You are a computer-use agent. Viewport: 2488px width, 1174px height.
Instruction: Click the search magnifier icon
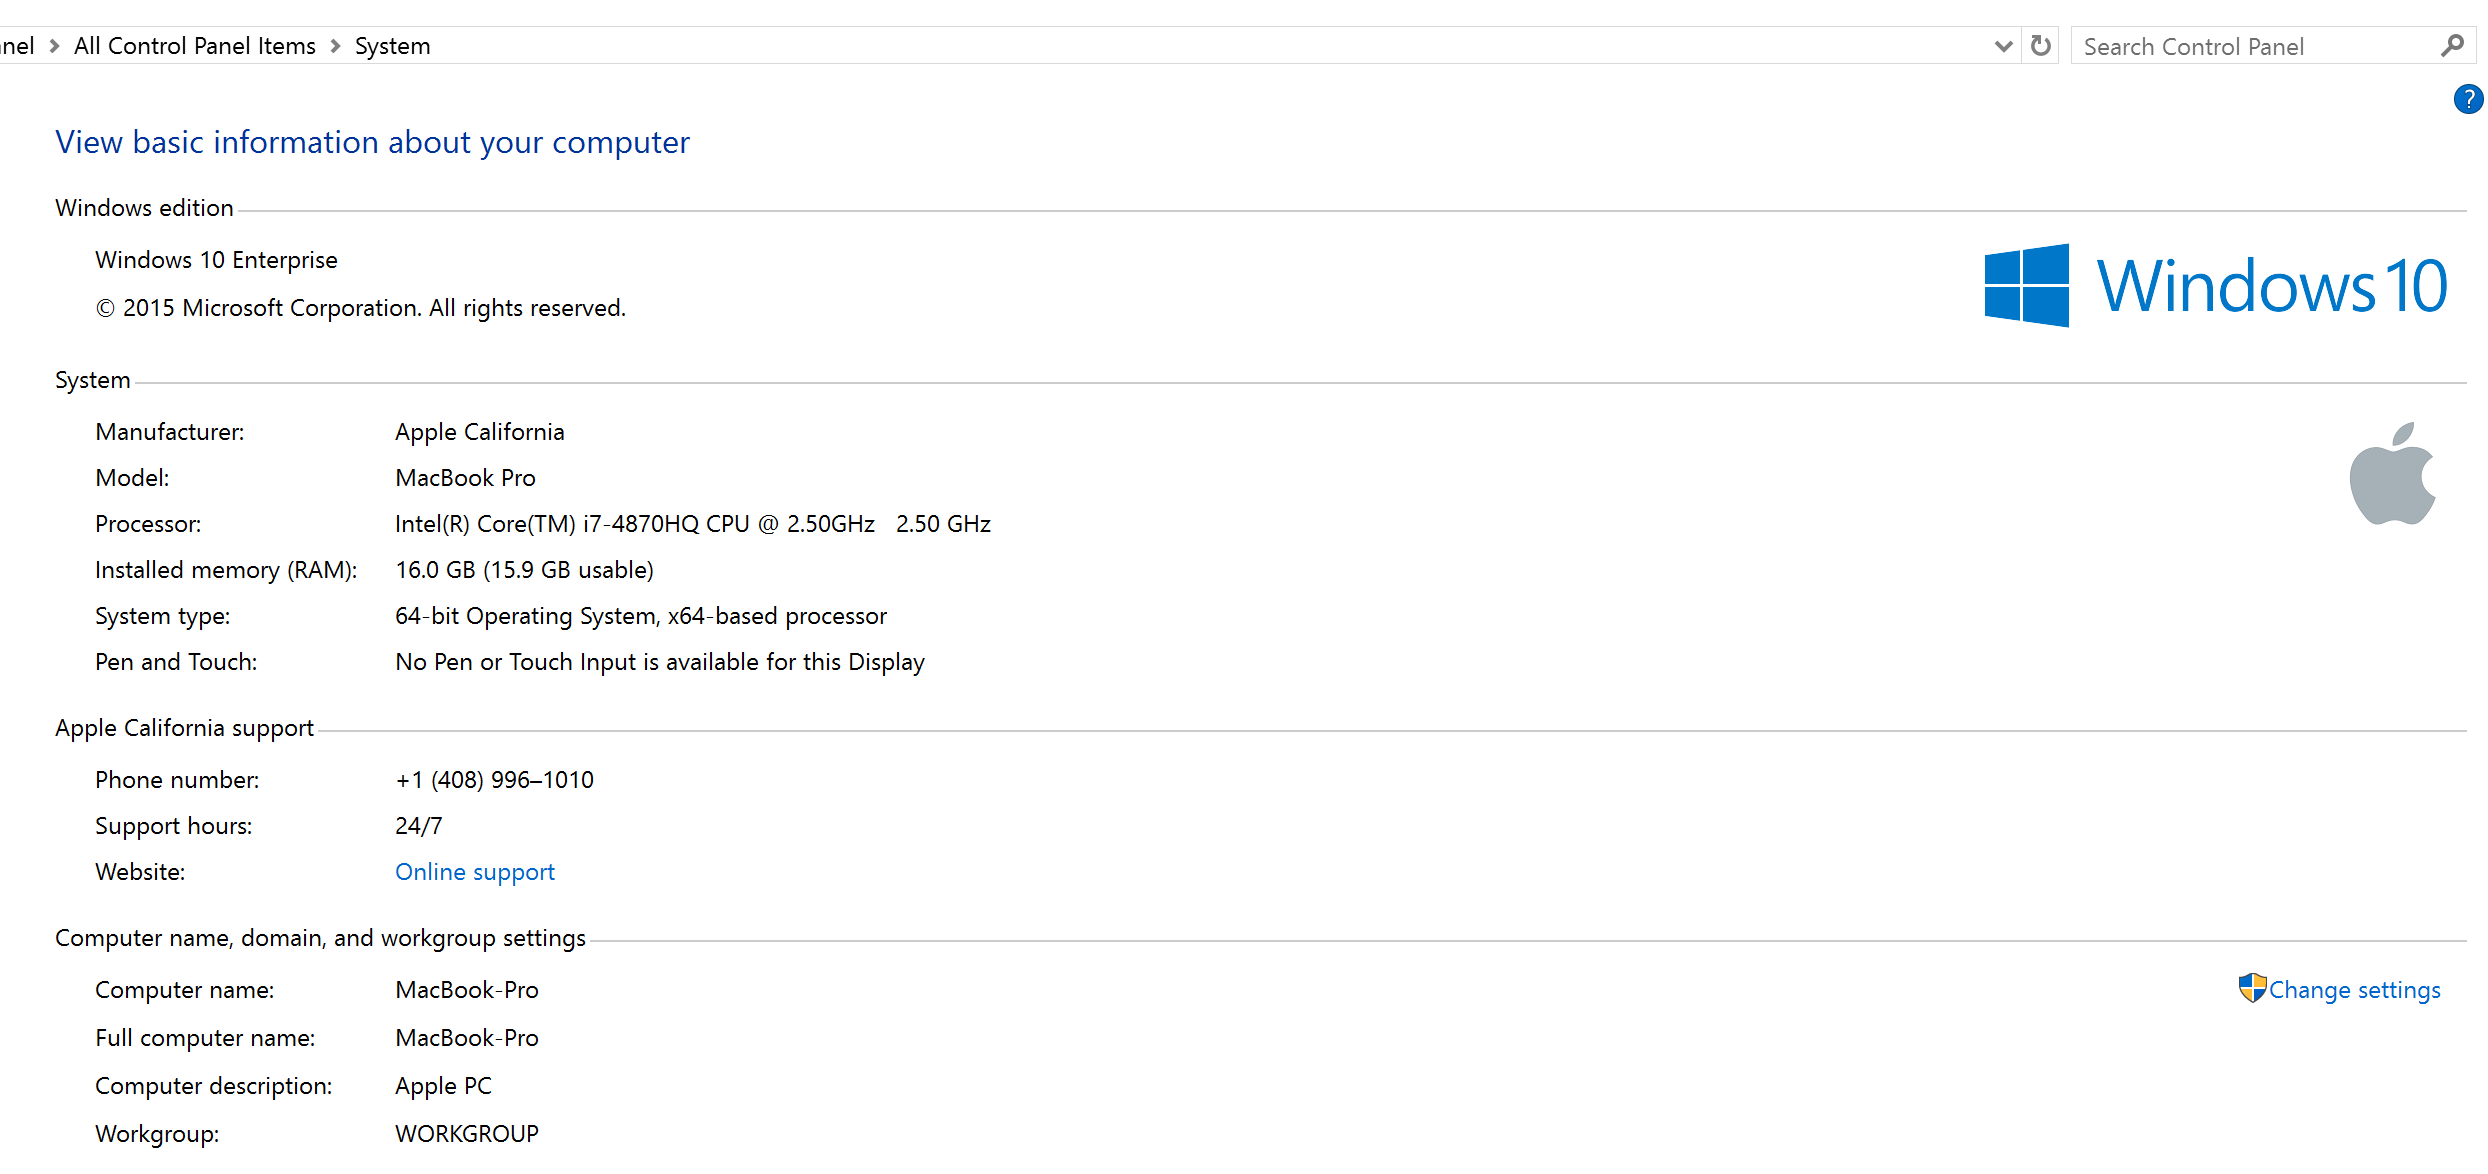(2452, 46)
